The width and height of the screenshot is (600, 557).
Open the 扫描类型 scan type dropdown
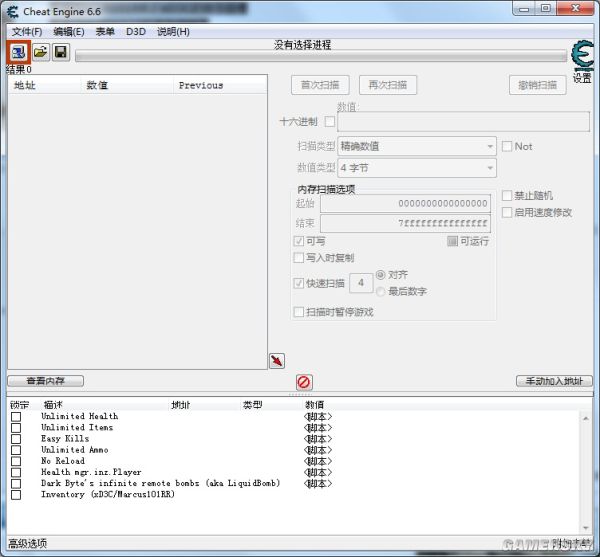tap(417, 146)
